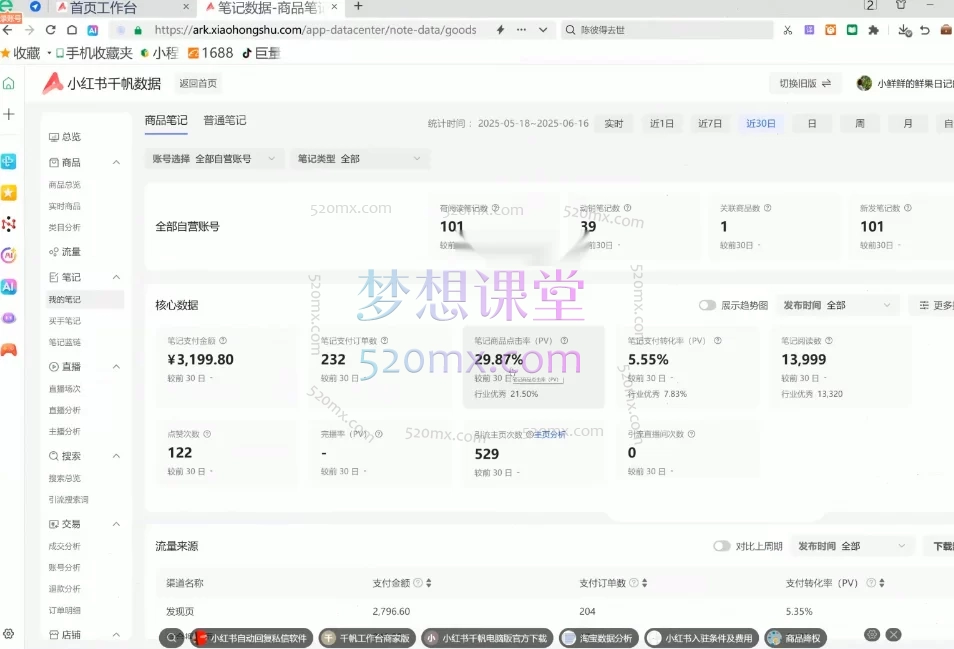Collapse the 商品 sidebar group chevron
This screenshot has width=954, height=649.
coord(116,162)
